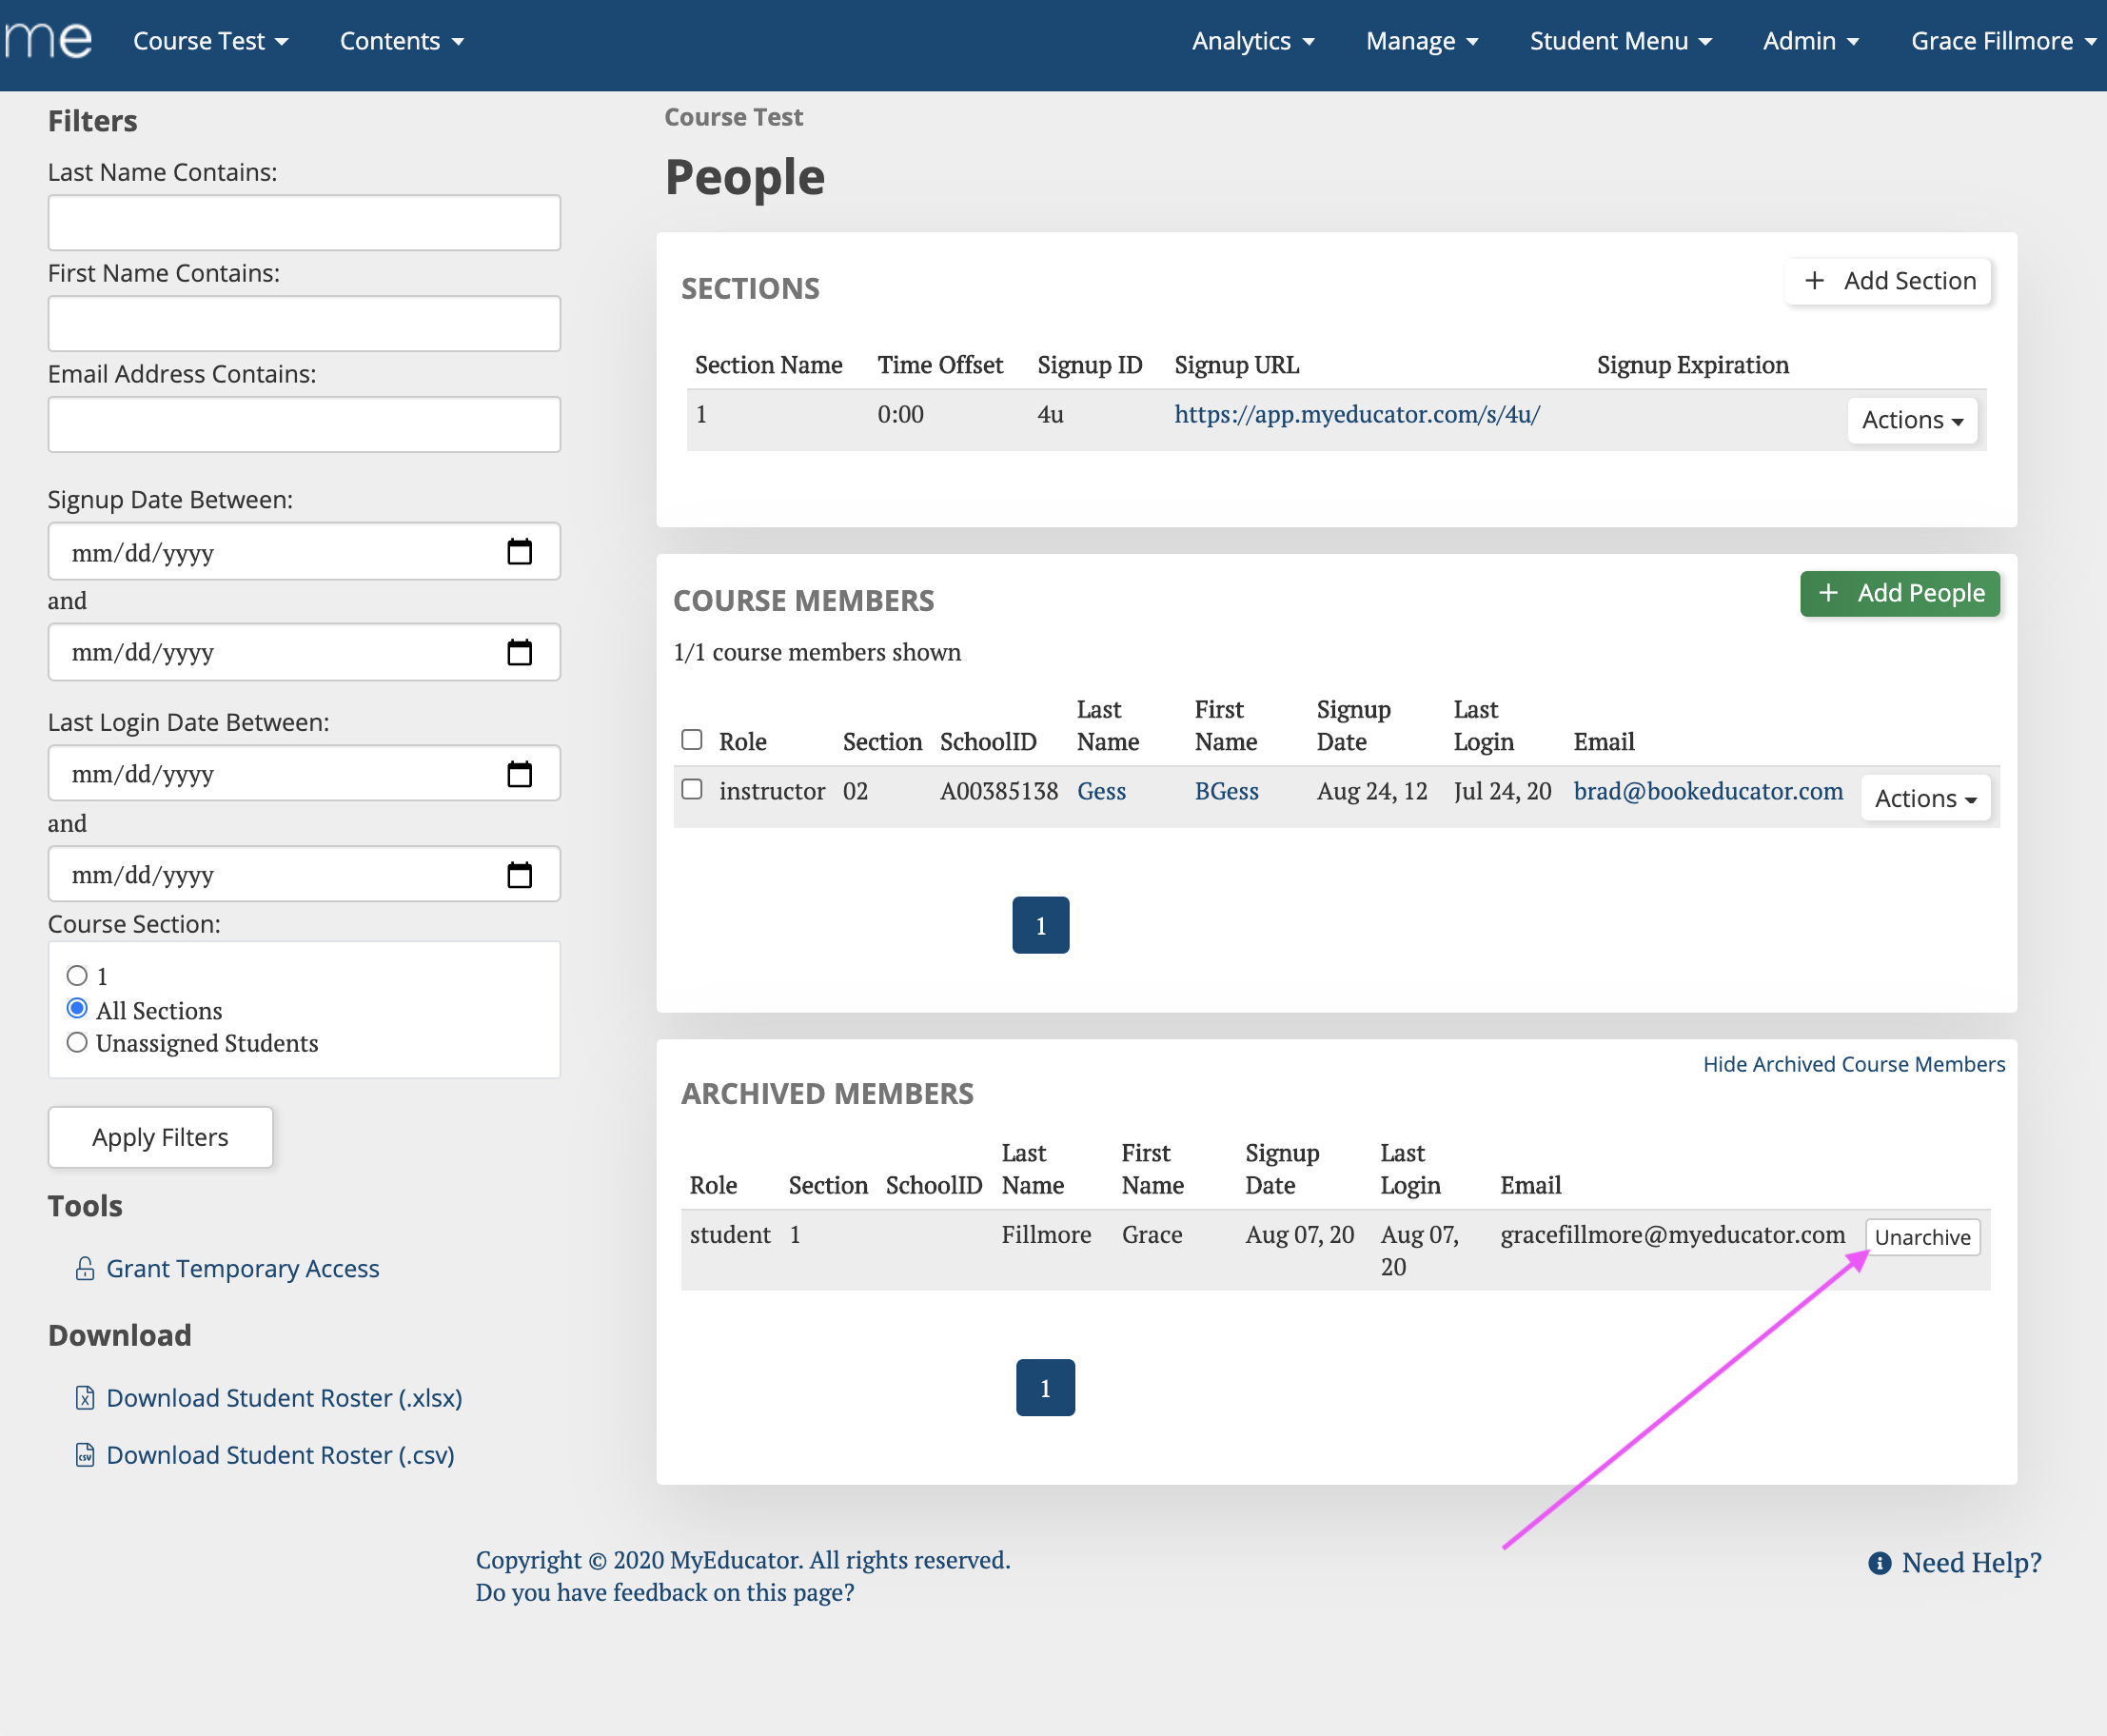Screen dimensions: 2107x1736
Task: Open the Analytics menu
Action: pos(1252,41)
